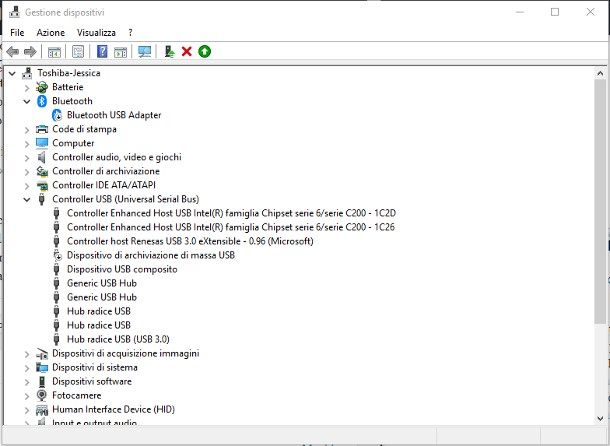Click the Controller IDE ATA/ATAPI icon
Screen dimensions: 610x446
(42, 186)
